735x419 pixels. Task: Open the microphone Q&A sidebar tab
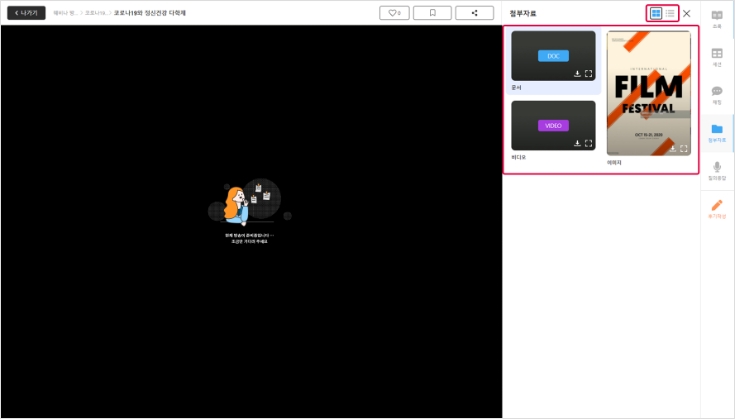tap(717, 170)
